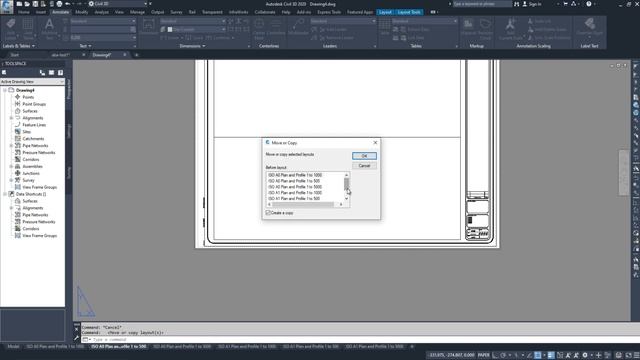
Task: Click the Undo arrow in the quick access toolbar
Action: (68, 4)
